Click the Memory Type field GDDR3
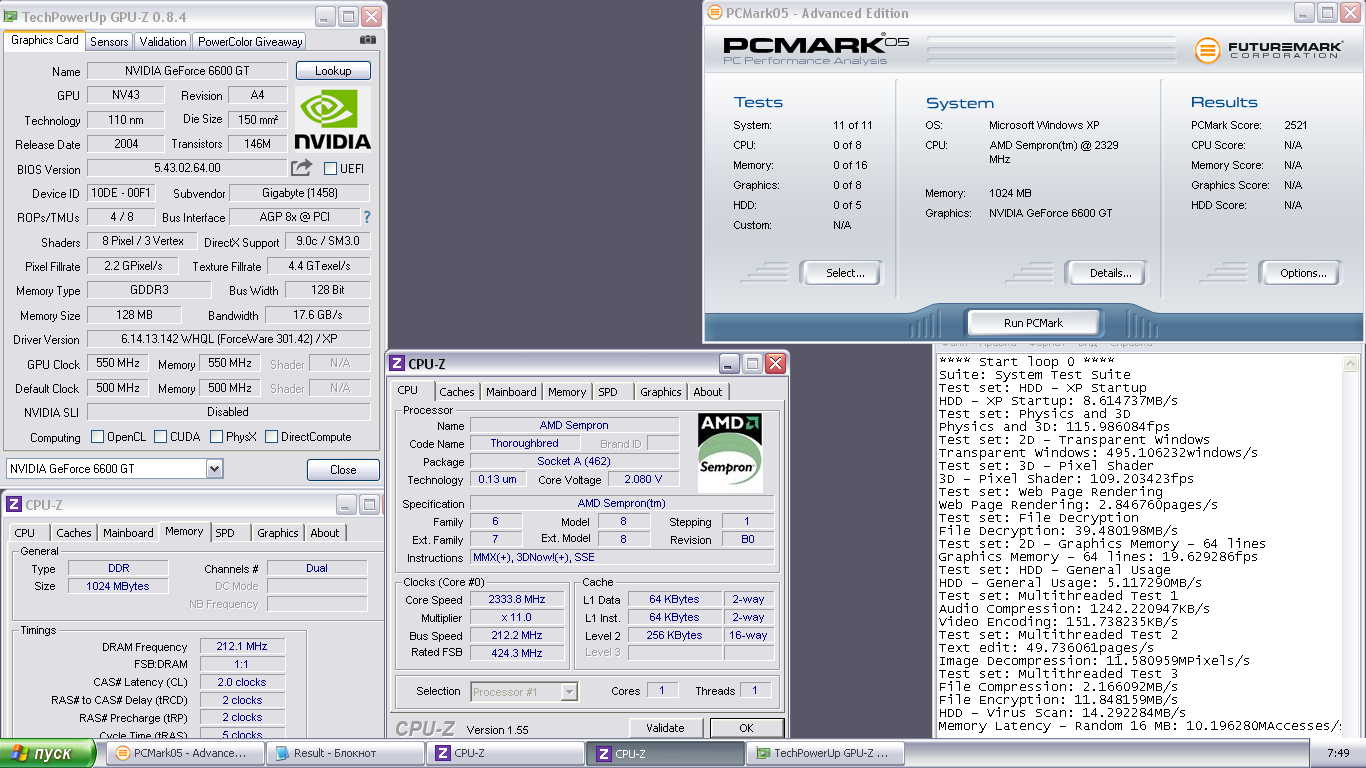This screenshot has width=1366, height=768. [x=149, y=291]
